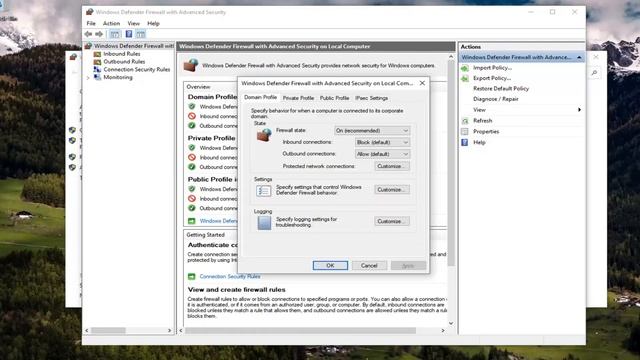
Task: Click the Settings list icon in dialog
Action: click(x=263, y=191)
